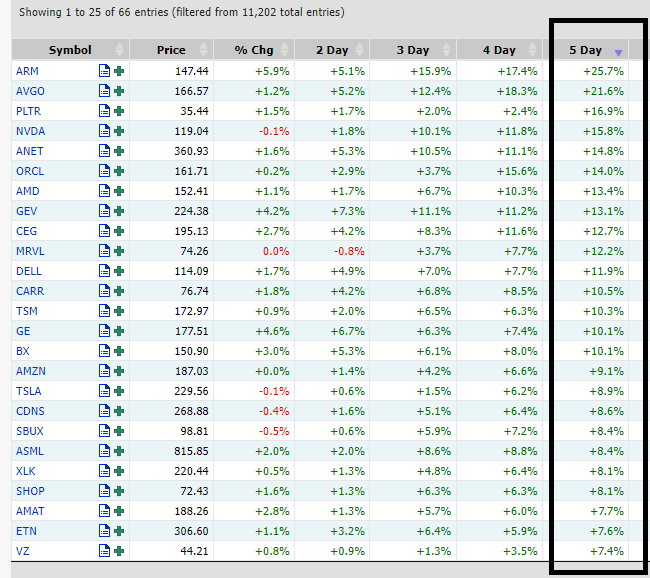Open the document icon for ARM

104,71
